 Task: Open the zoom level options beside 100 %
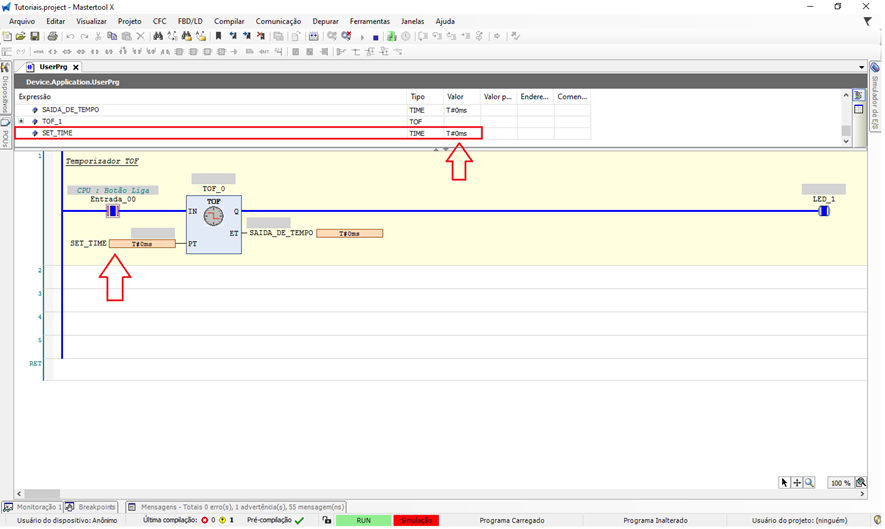[860, 483]
